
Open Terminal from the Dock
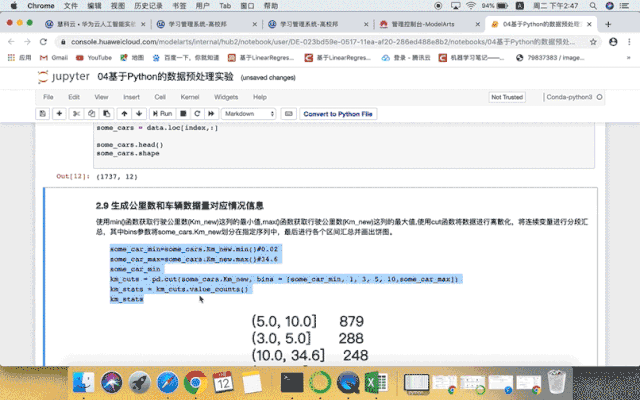click(292, 383)
